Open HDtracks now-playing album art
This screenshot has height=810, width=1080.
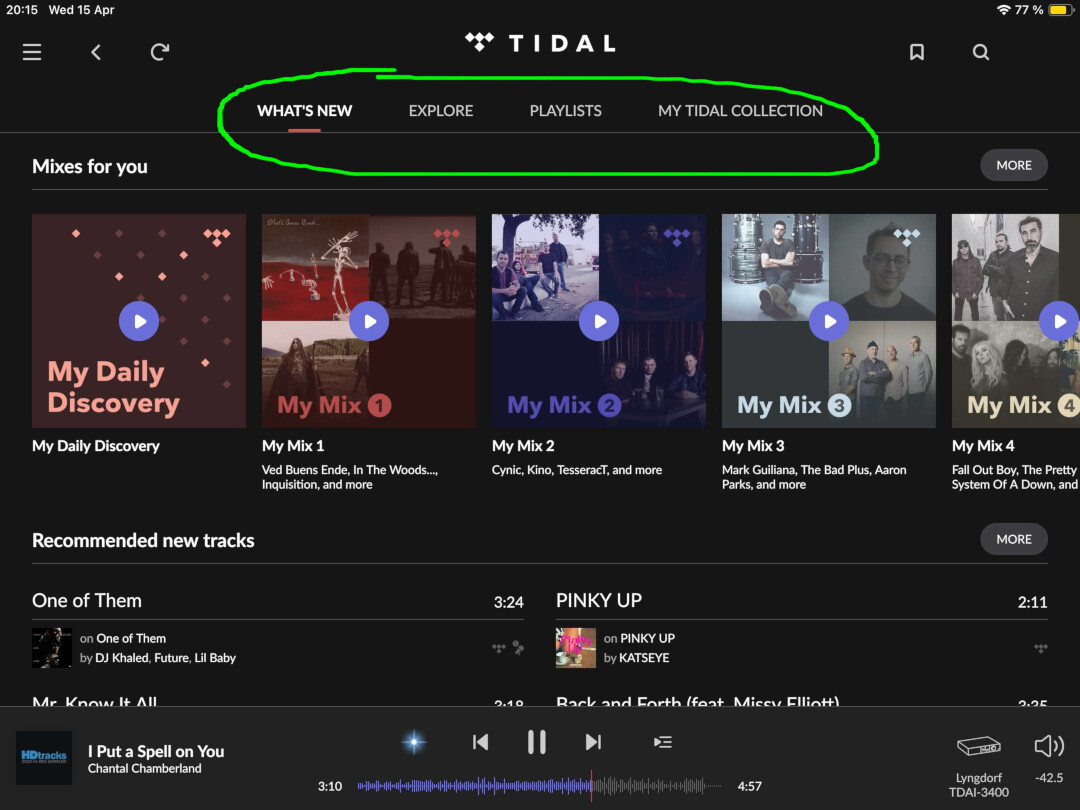[44, 758]
